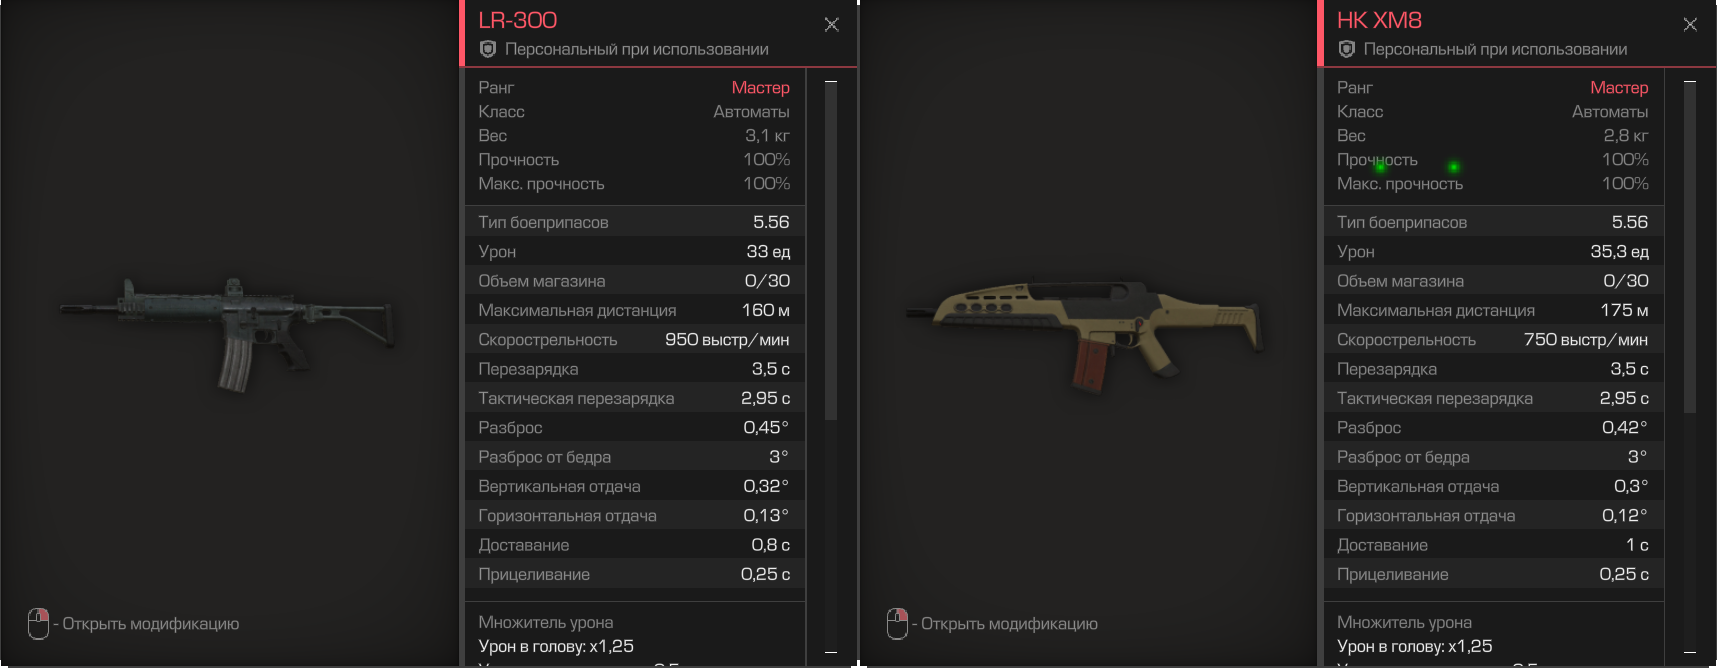1717x668 pixels.
Task: Click the HK XM8 title text
Action: (1379, 20)
